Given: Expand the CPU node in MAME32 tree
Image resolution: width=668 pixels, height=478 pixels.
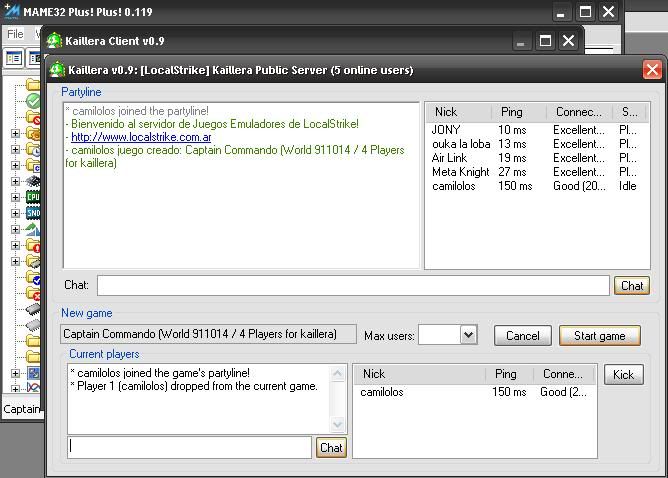Looking at the screenshot, I should click(15, 197).
